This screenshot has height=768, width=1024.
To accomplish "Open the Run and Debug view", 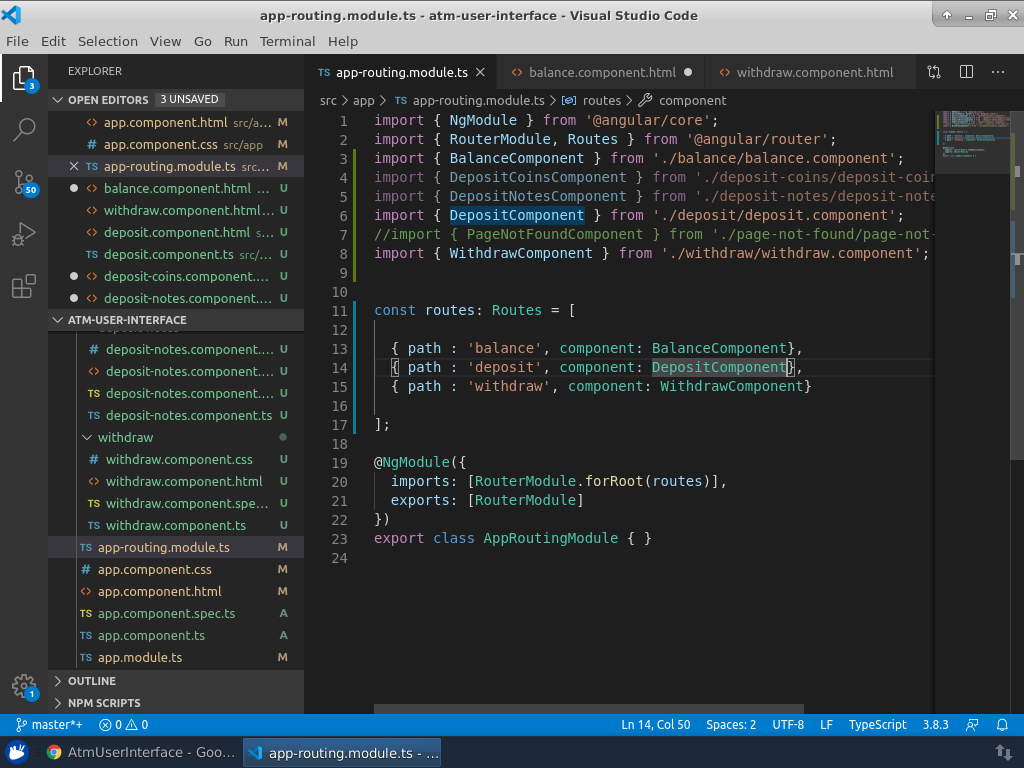I will (24, 235).
